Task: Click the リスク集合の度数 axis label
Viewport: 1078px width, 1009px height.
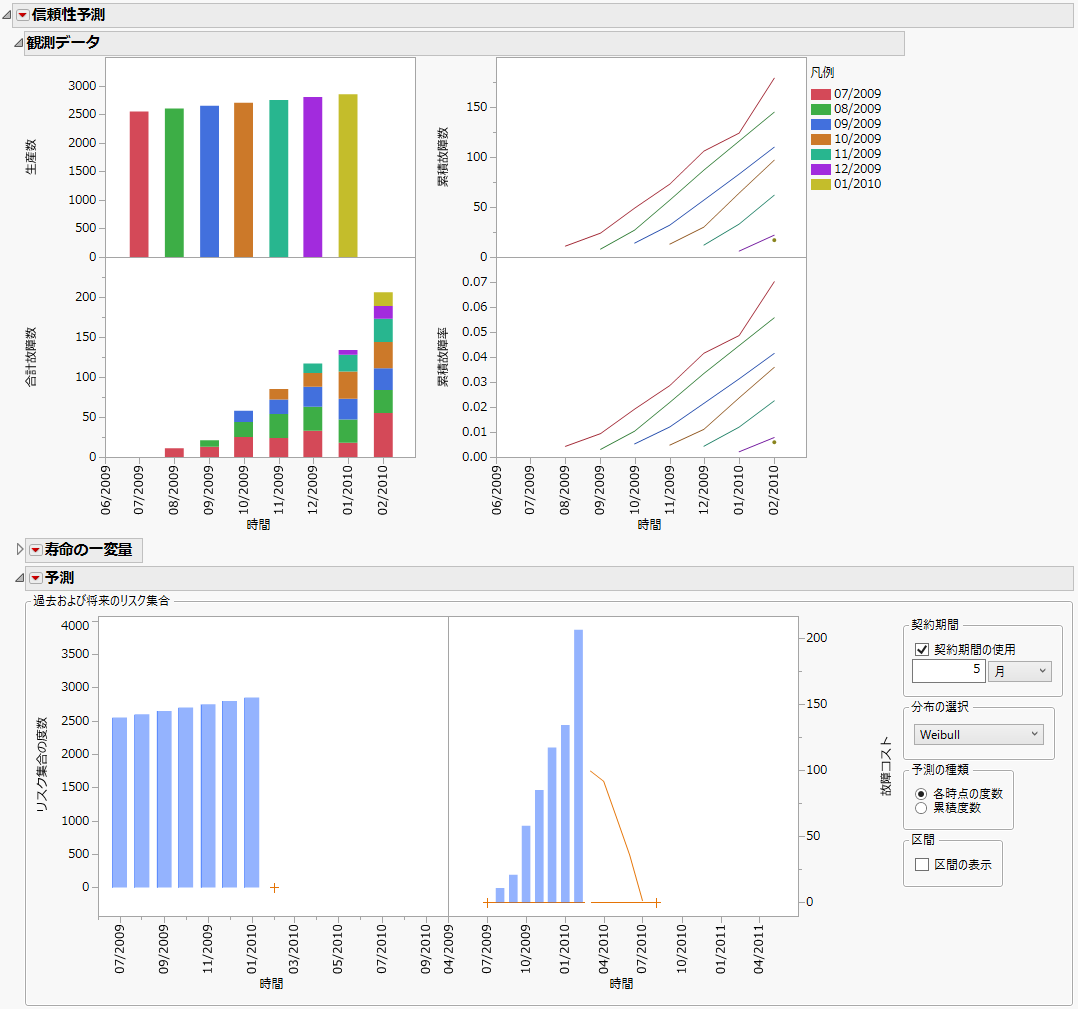Action: [x=42, y=764]
